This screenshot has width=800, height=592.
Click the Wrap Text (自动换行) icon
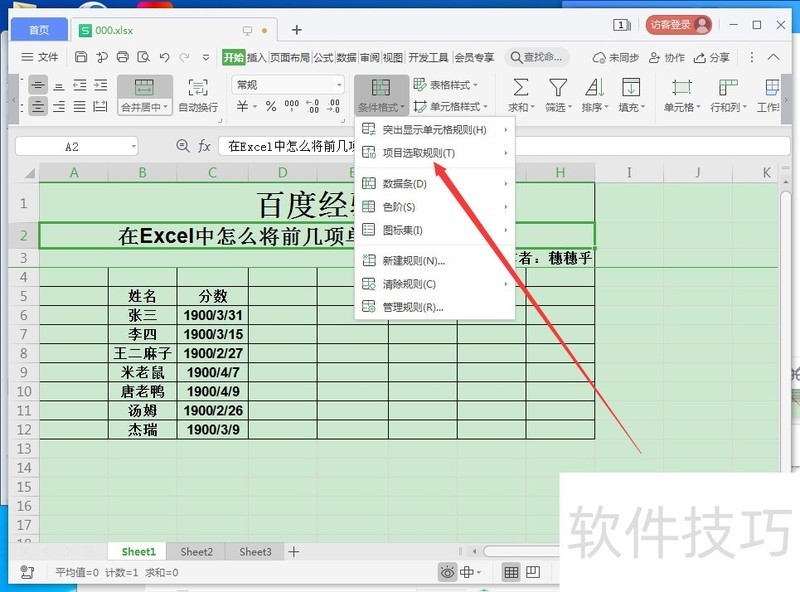point(198,87)
